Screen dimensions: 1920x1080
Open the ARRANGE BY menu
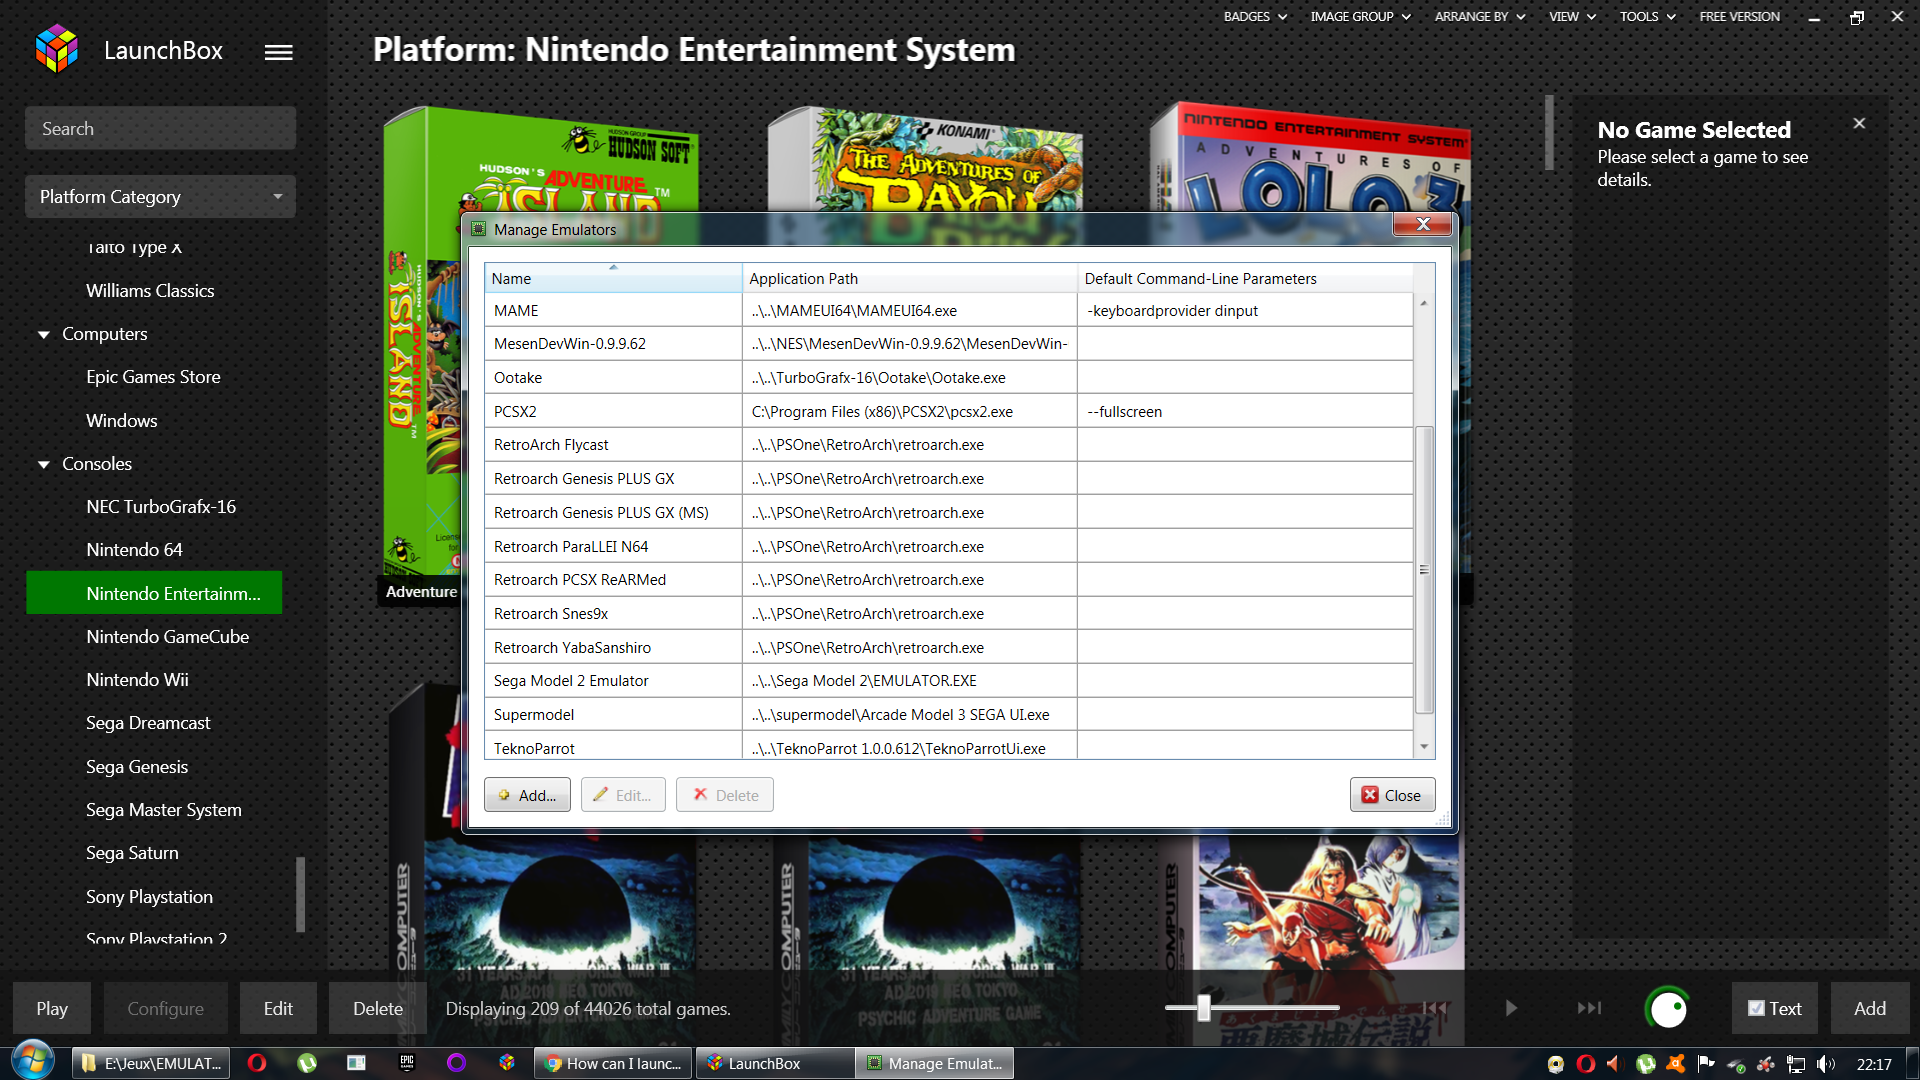pos(1479,17)
